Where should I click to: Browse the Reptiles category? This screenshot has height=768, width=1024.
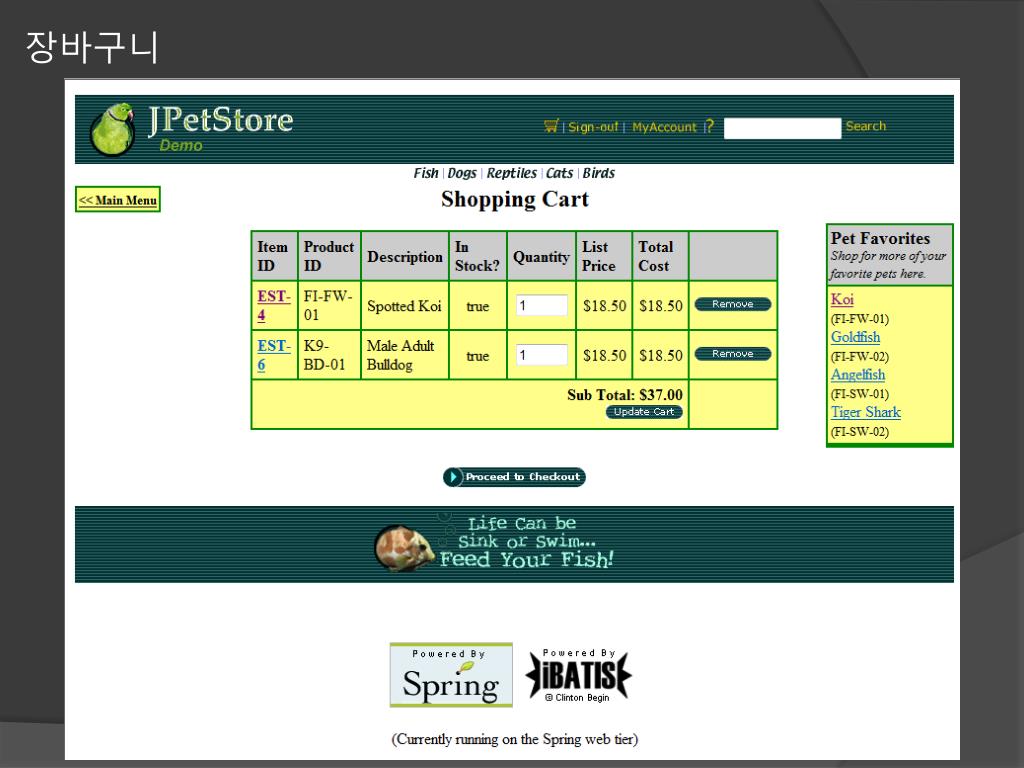click(x=511, y=173)
